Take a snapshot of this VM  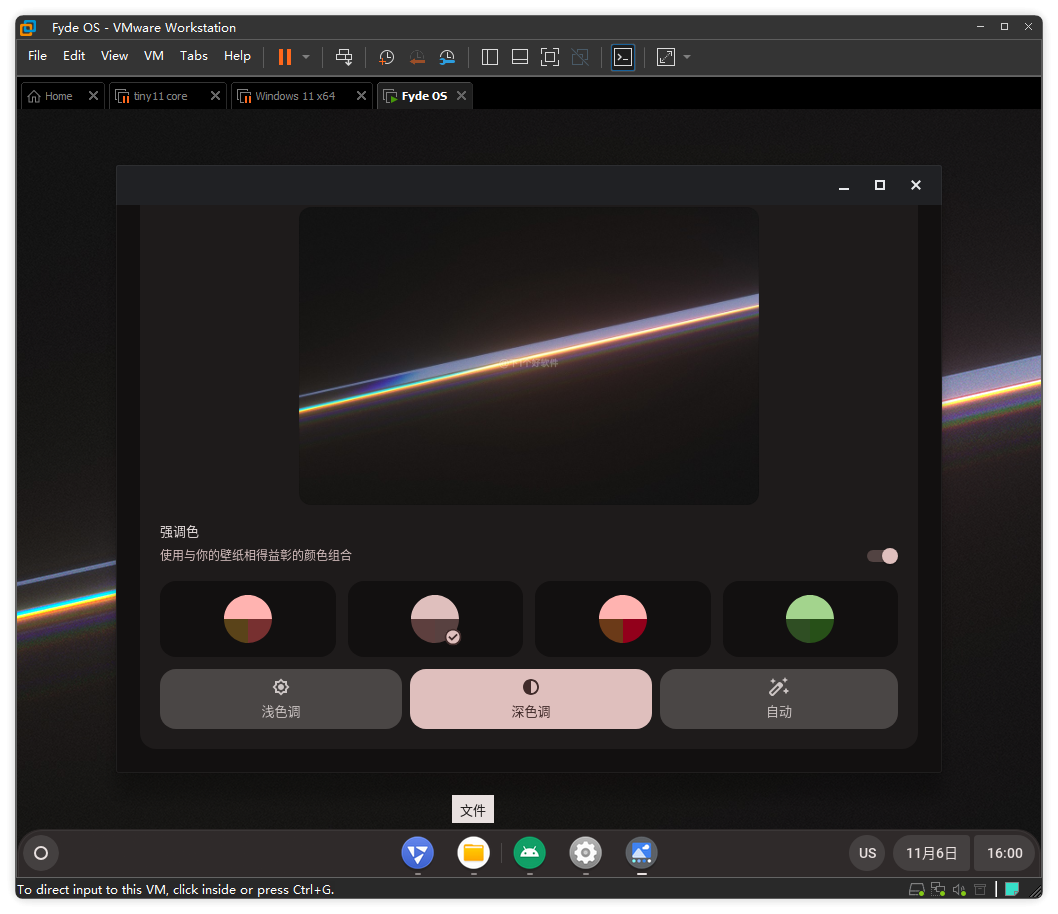[x=387, y=57]
